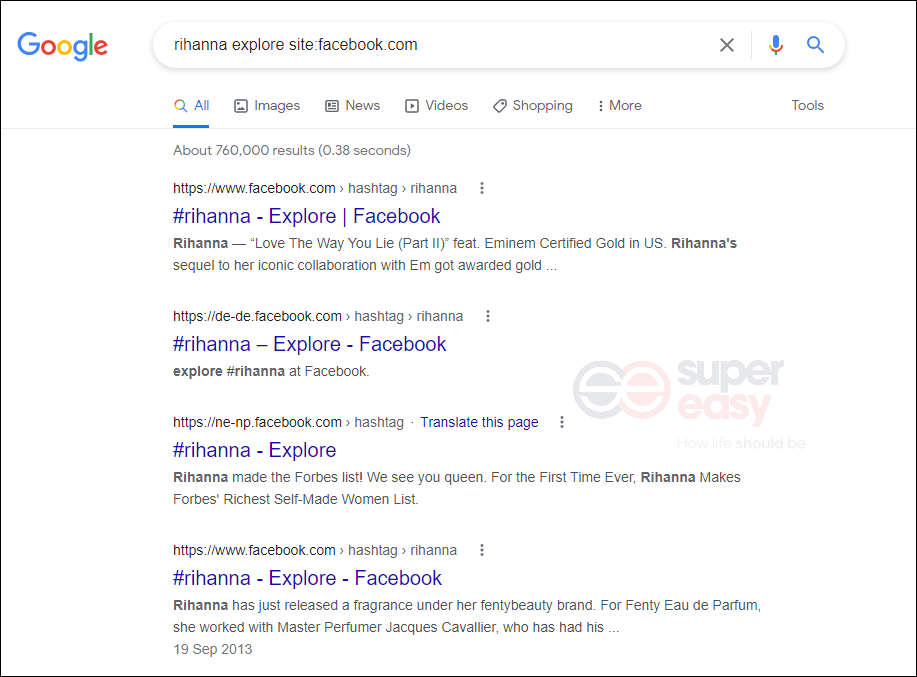
Task: Switch to the Shopping tab
Action: pos(532,106)
